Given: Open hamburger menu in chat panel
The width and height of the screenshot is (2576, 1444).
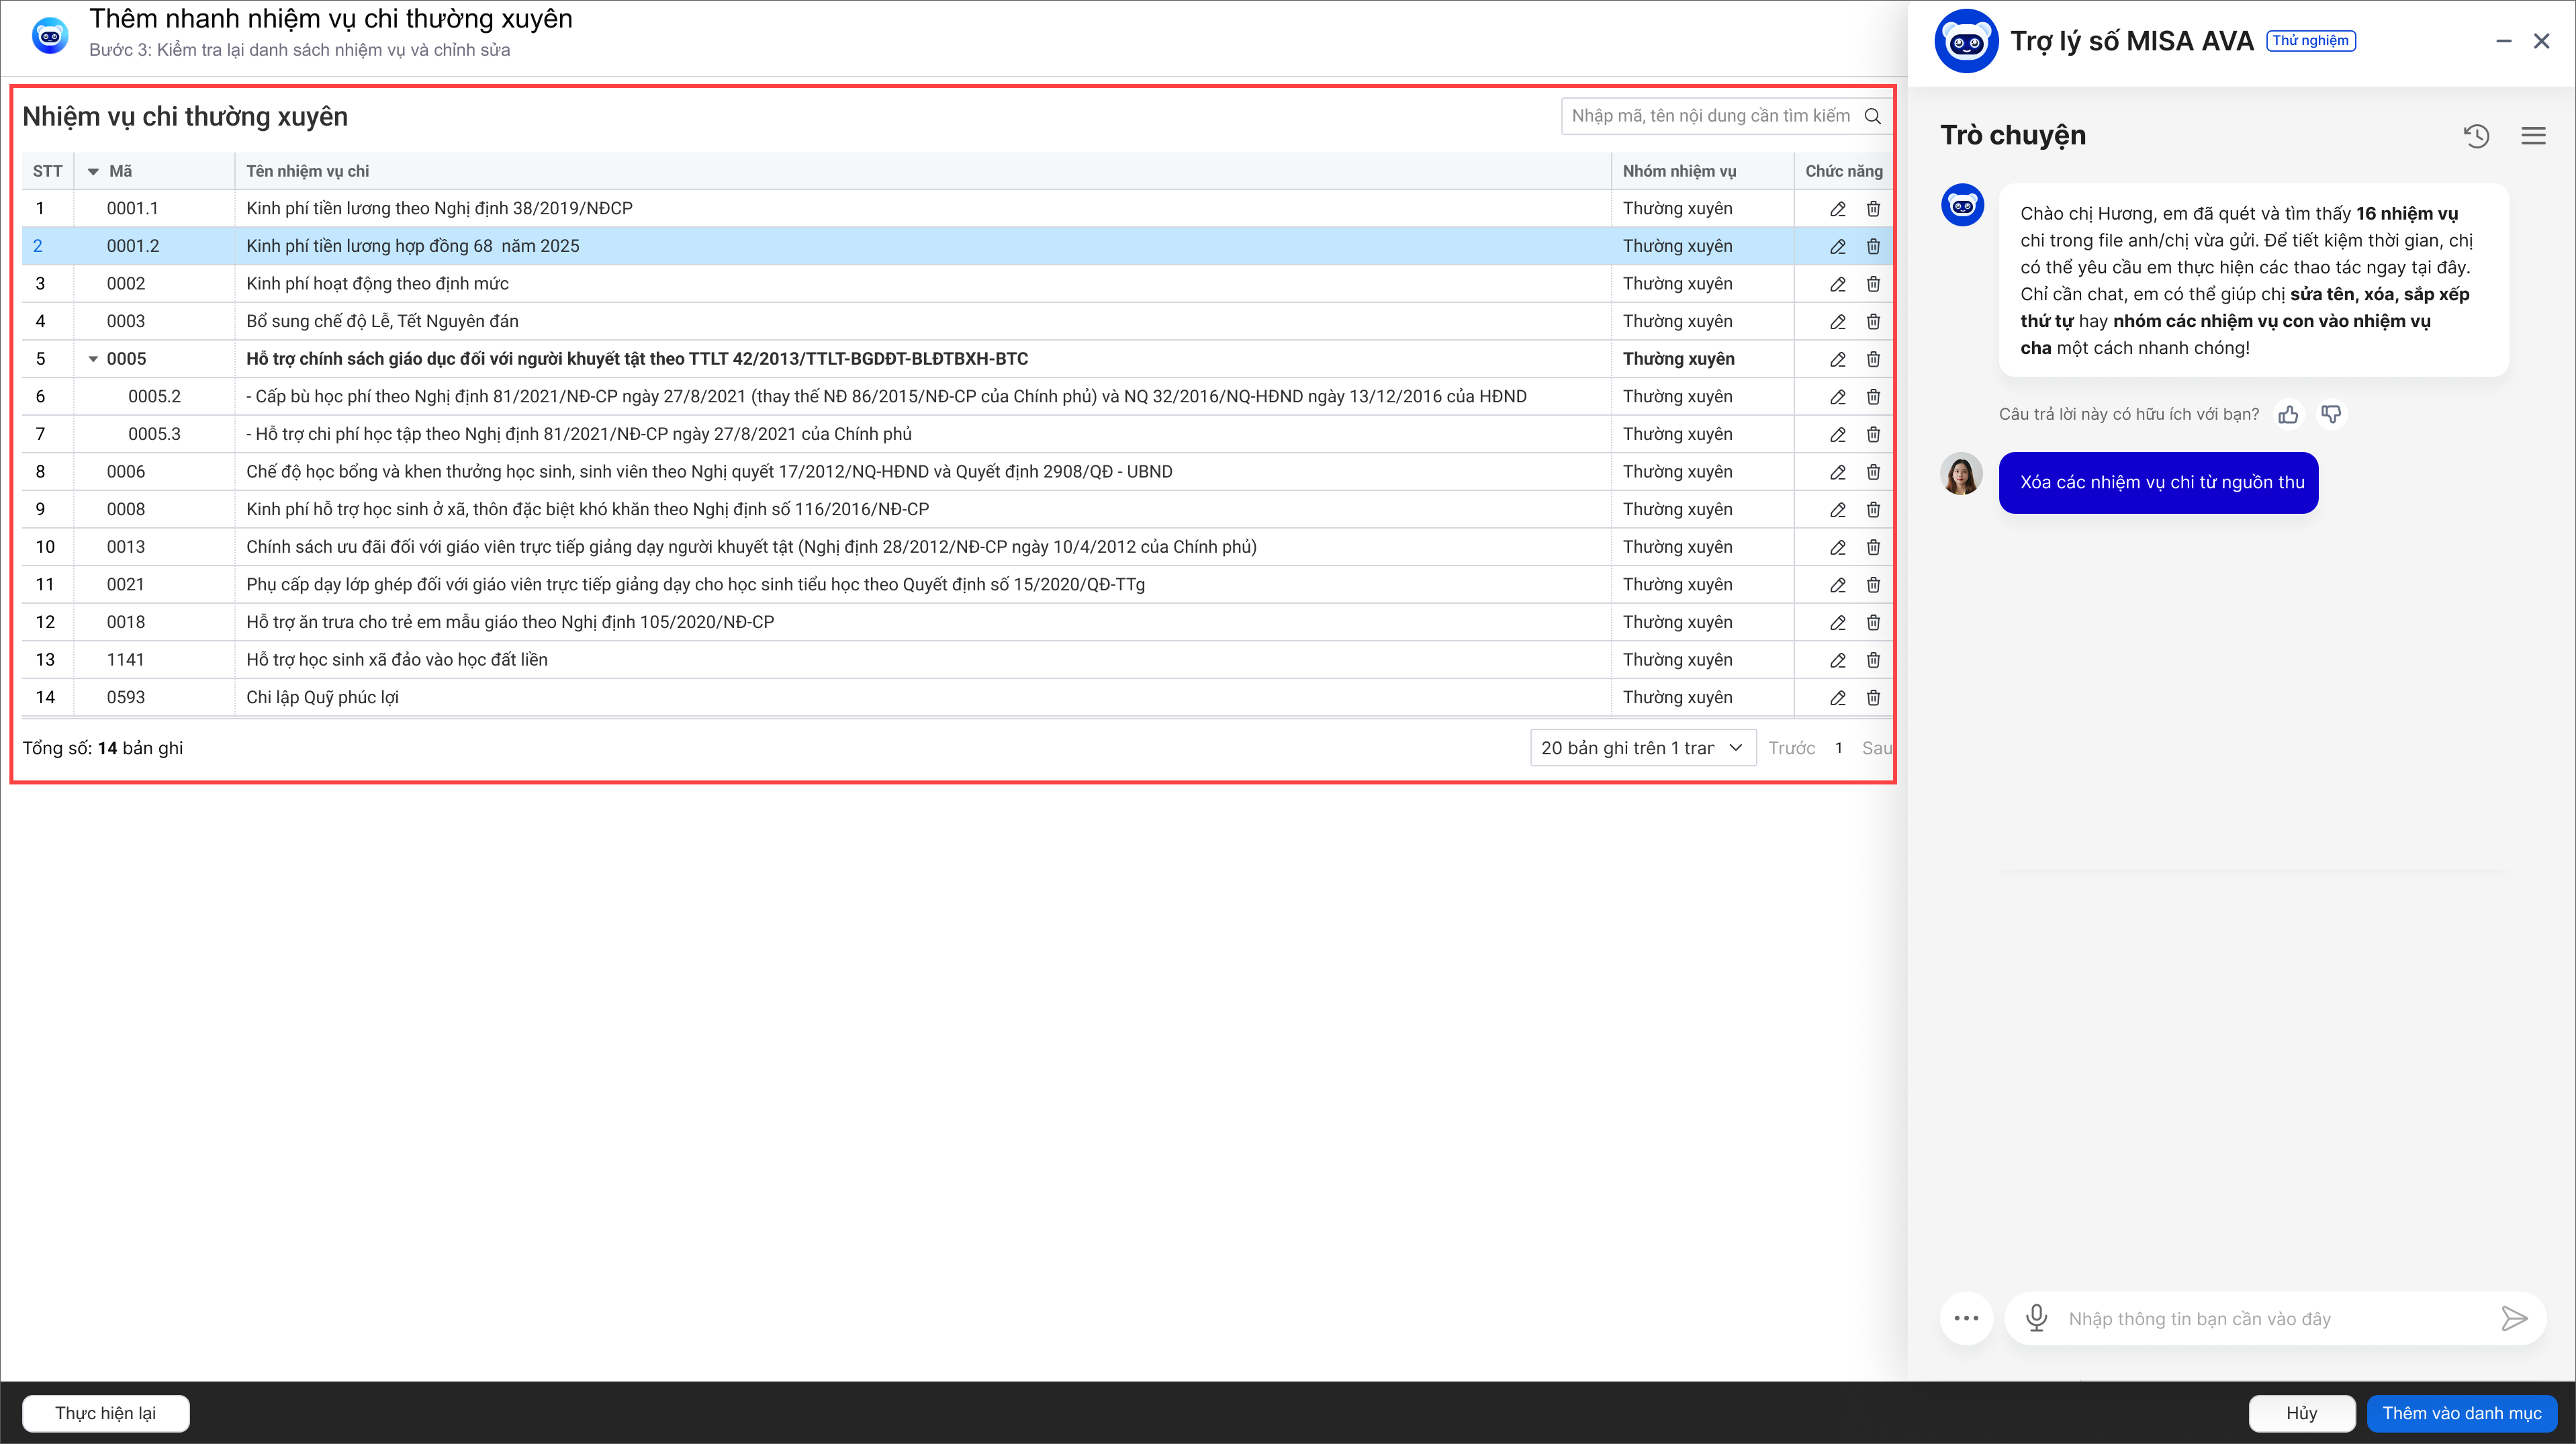Looking at the screenshot, I should coord(2533,136).
